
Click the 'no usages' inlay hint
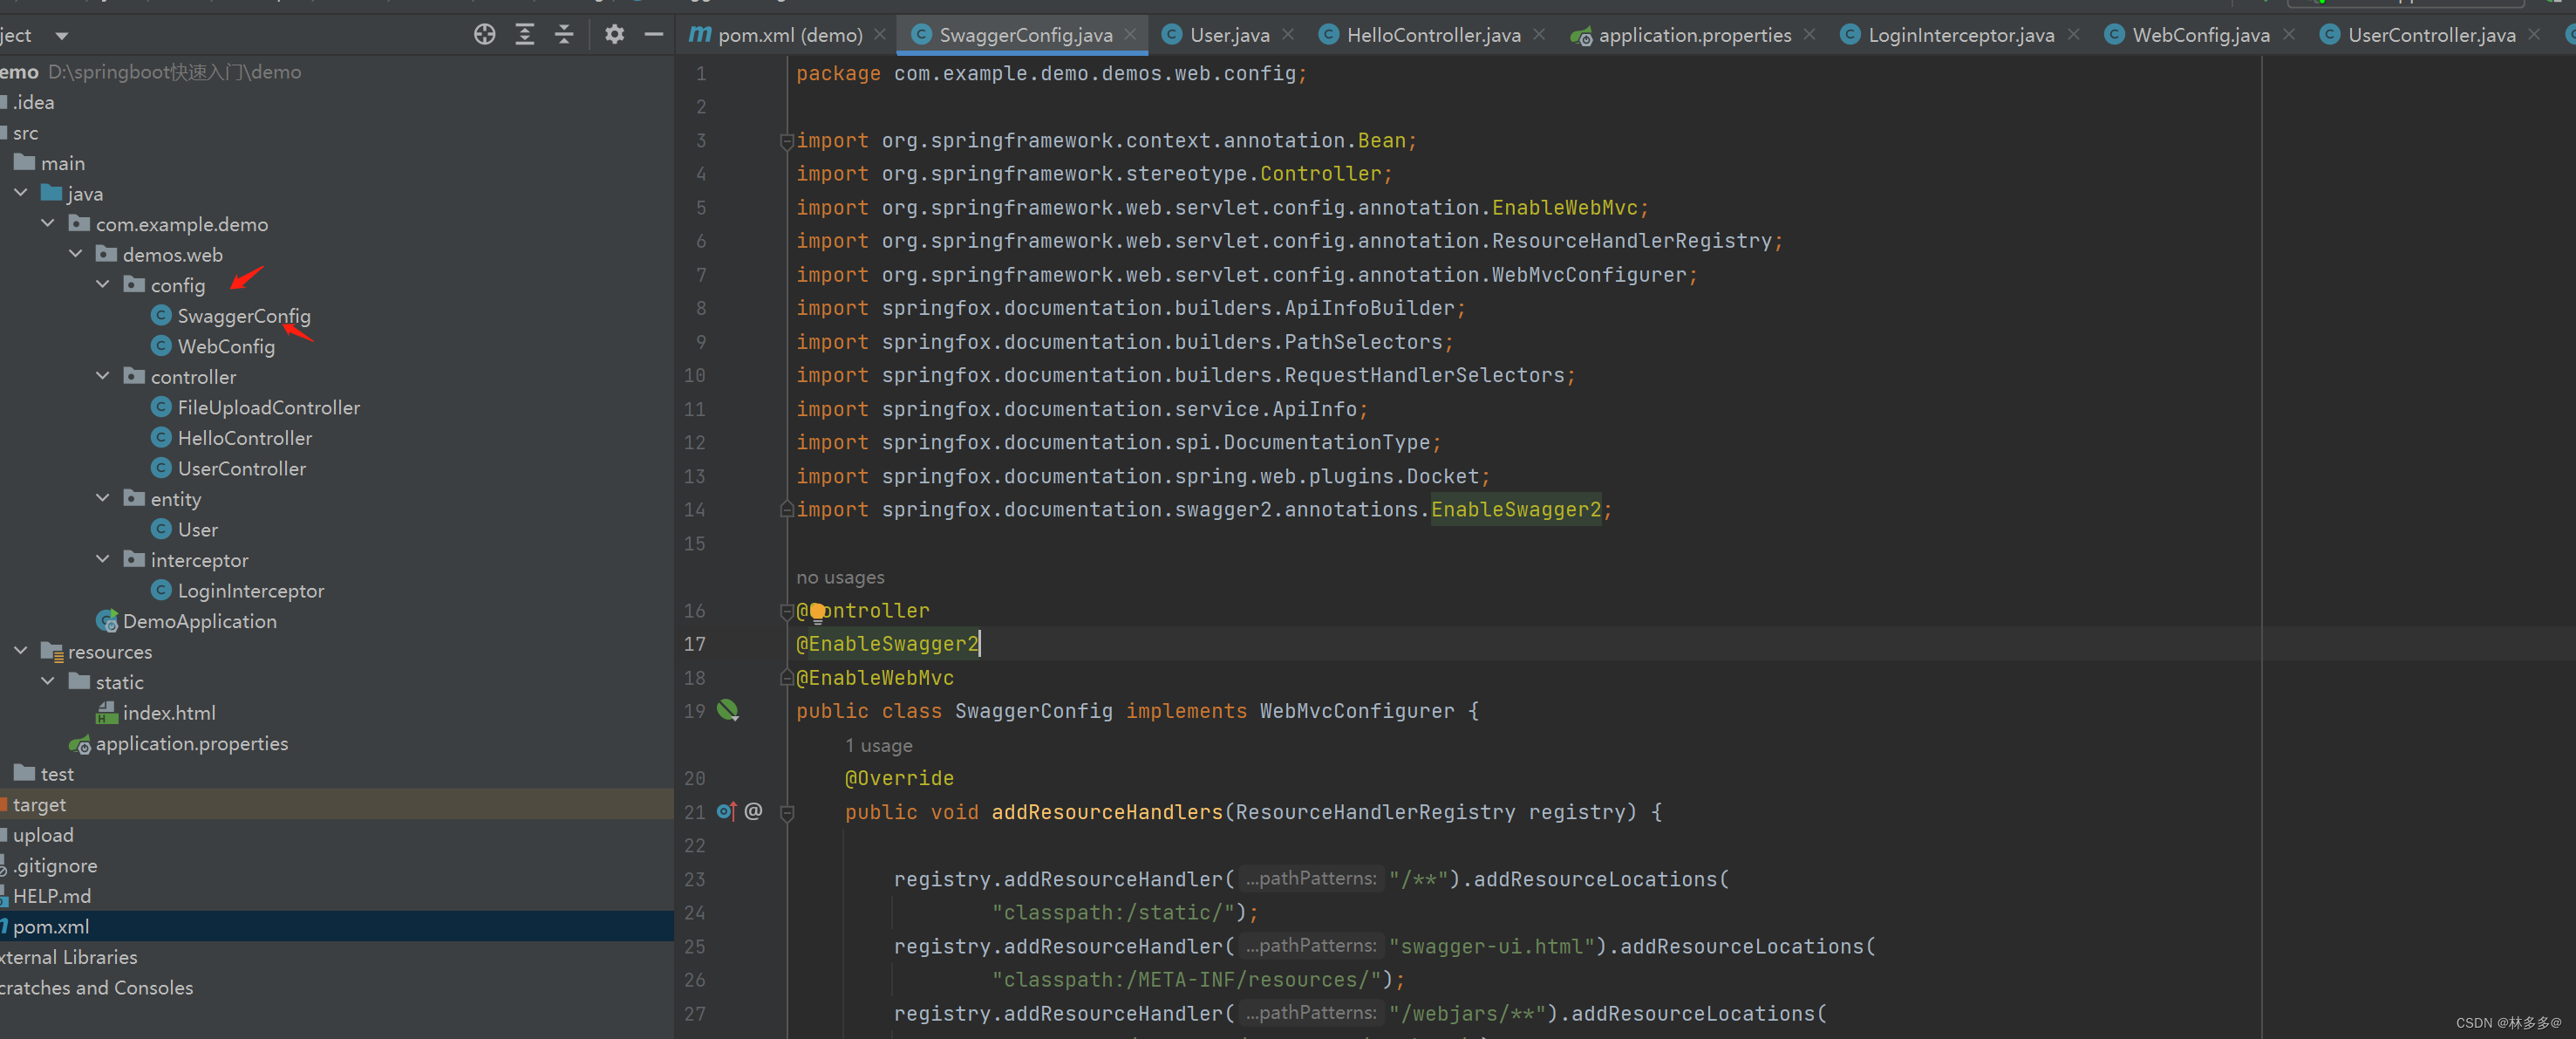(840, 577)
